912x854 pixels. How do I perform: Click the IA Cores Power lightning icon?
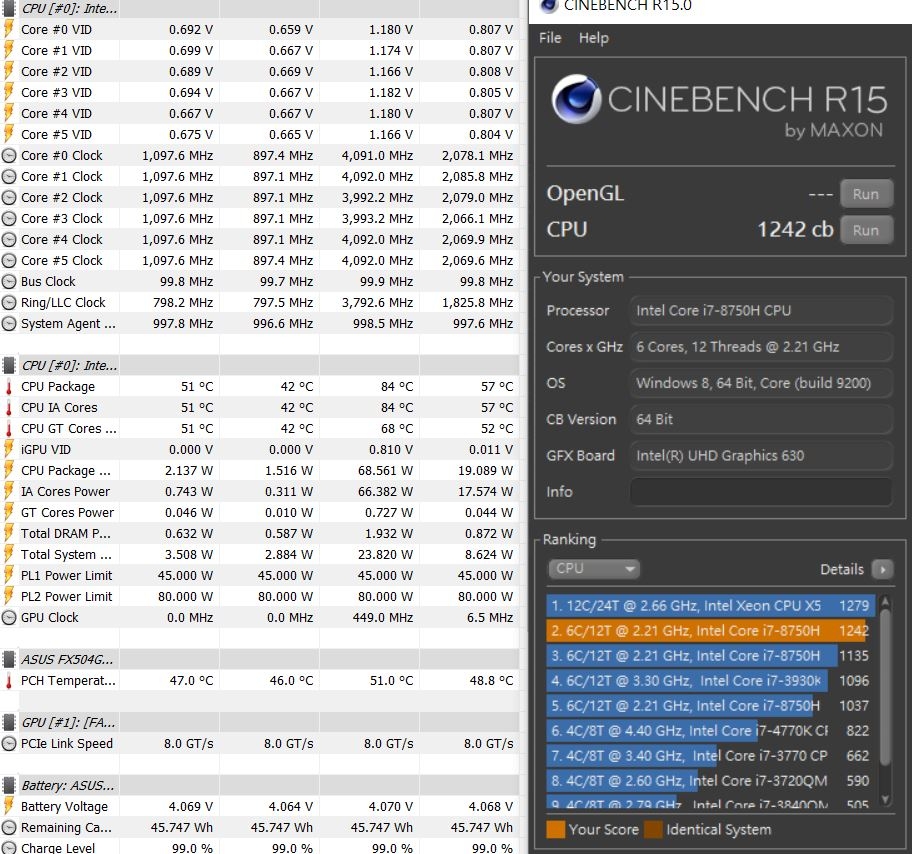pyautogui.click(x=9, y=491)
